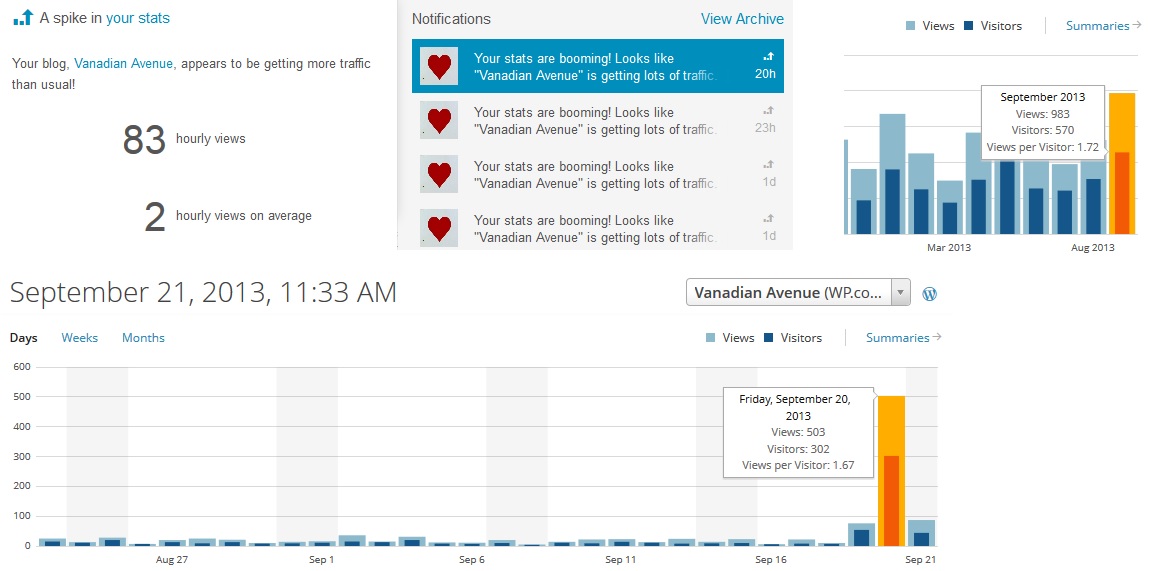The height and width of the screenshot is (571, 1149).
Task: Click the spike stats bar-chart icon
Action: coord(22,18)
